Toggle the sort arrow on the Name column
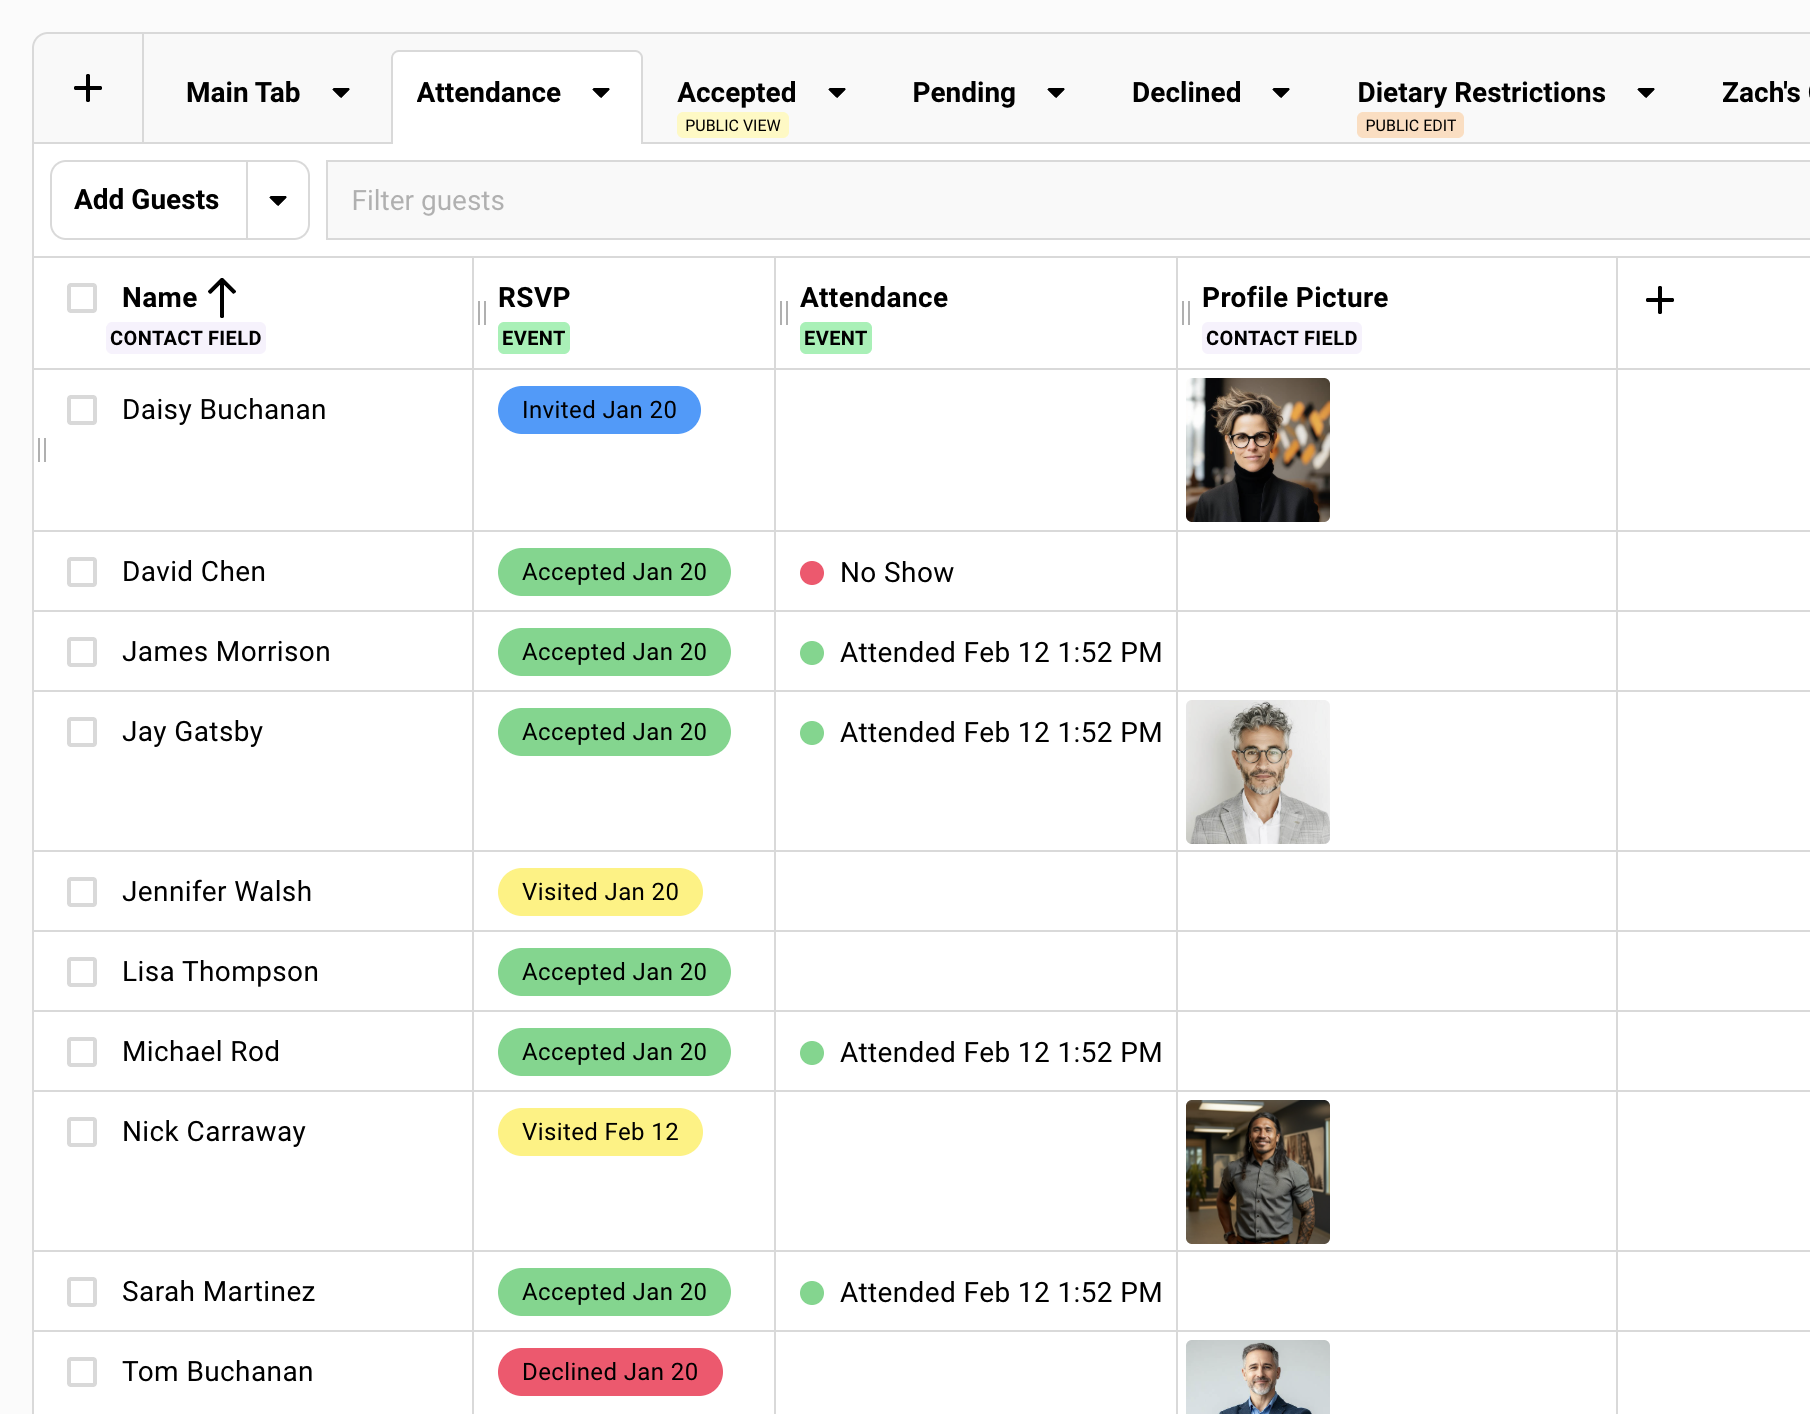1810x1414 pixels. (x=222, y=296)
